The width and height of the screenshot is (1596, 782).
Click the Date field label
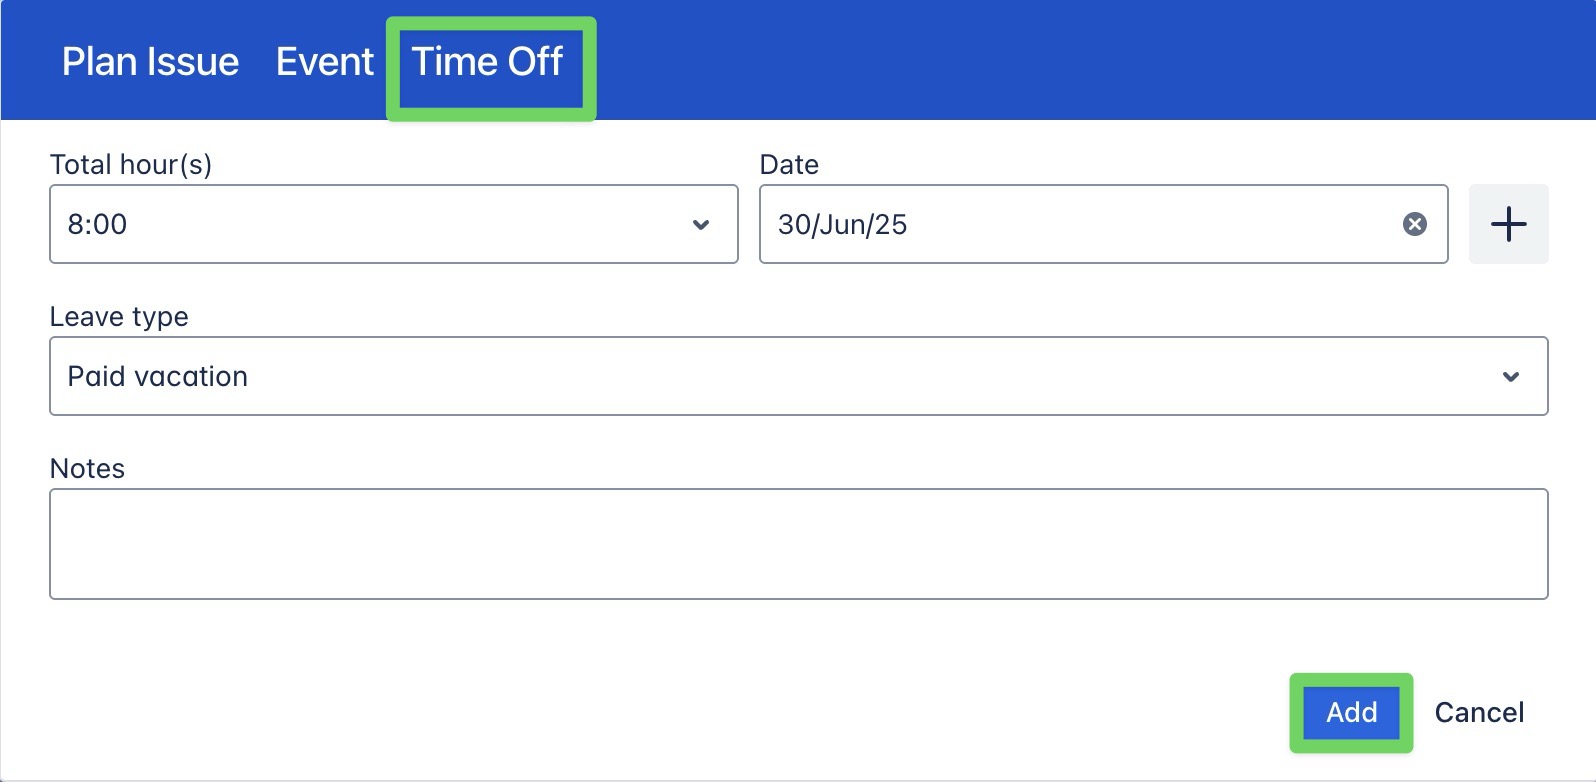[789, 164]
